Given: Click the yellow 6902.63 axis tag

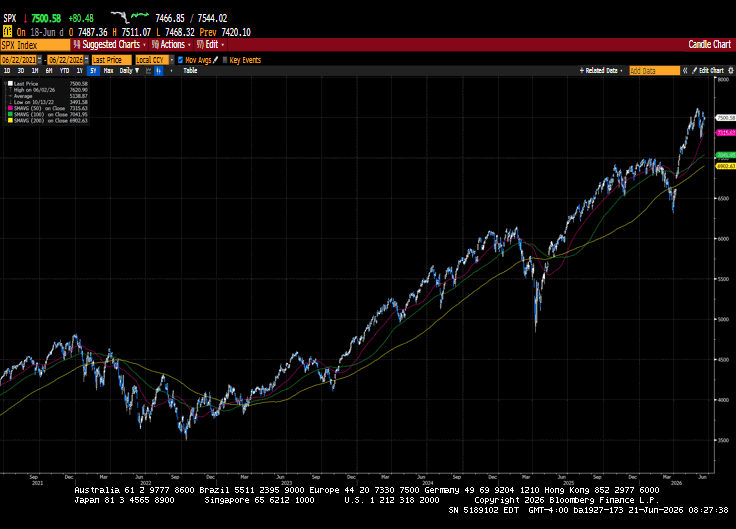Looking at the screenshot, I should click(726, 166).
